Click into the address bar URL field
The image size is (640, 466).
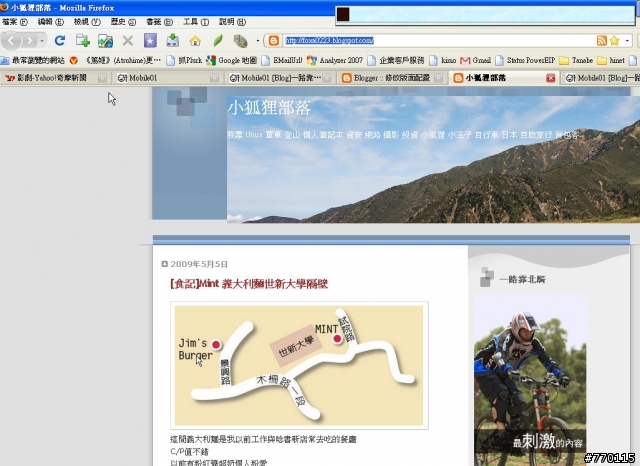pyautogui.click(x=439, y=40)
